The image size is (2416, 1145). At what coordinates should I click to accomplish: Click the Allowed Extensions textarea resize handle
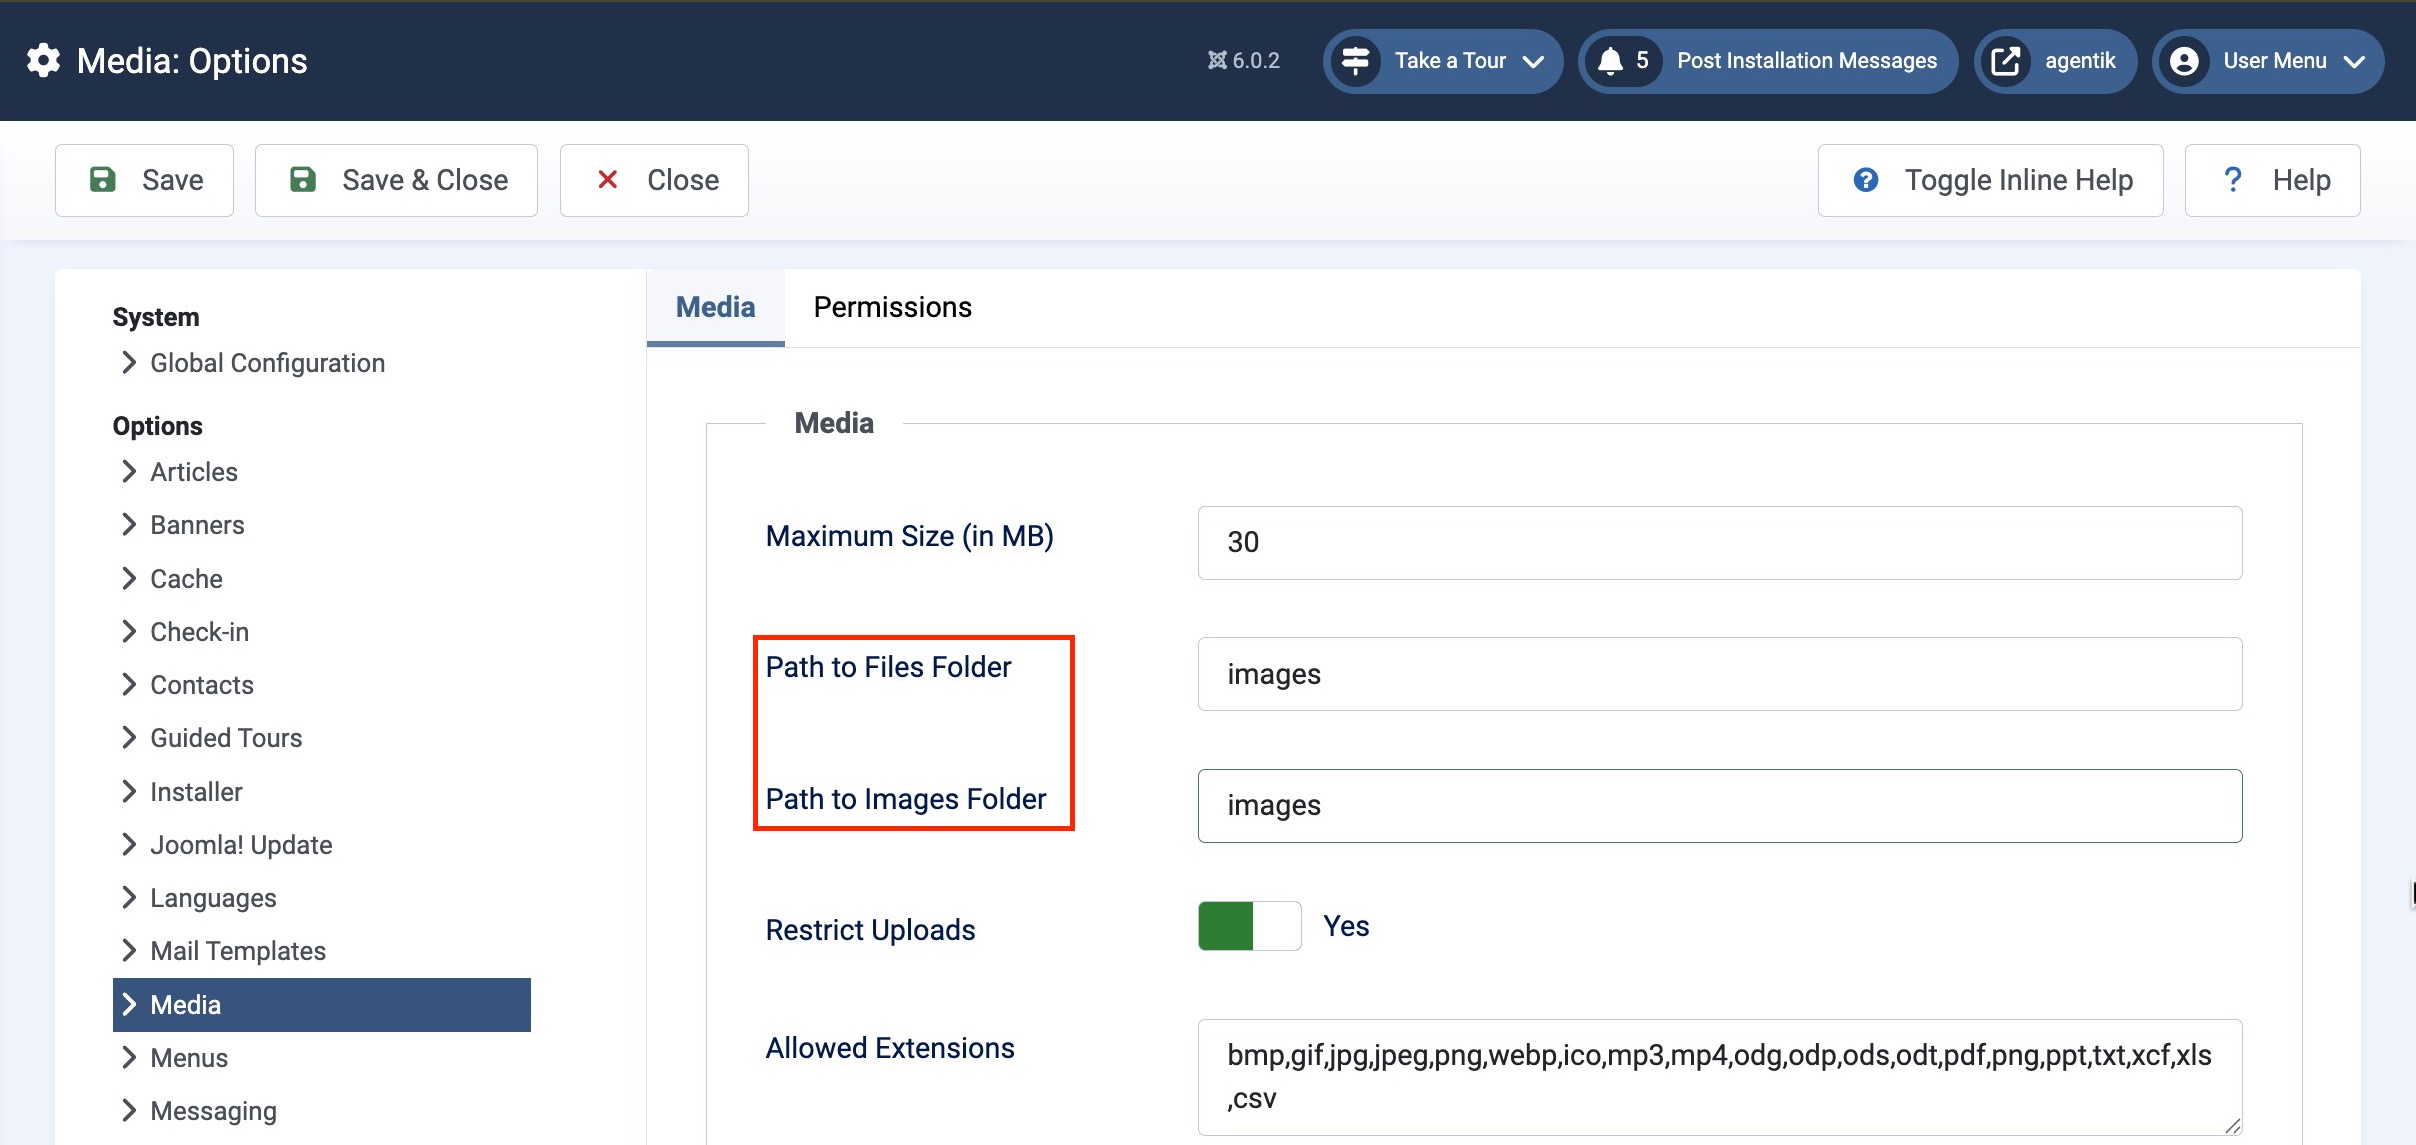(x=2233, y=1126)
